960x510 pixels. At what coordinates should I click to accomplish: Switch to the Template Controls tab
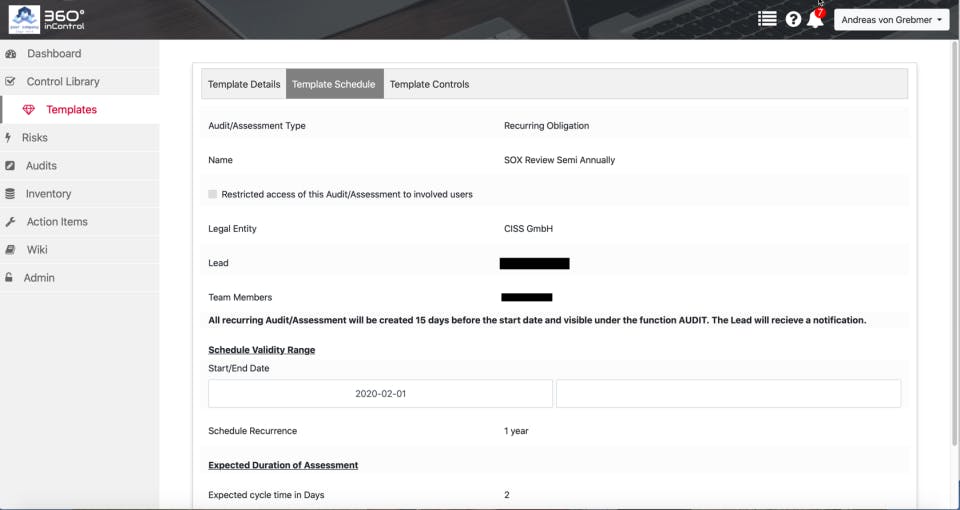(x=429, y=84)
